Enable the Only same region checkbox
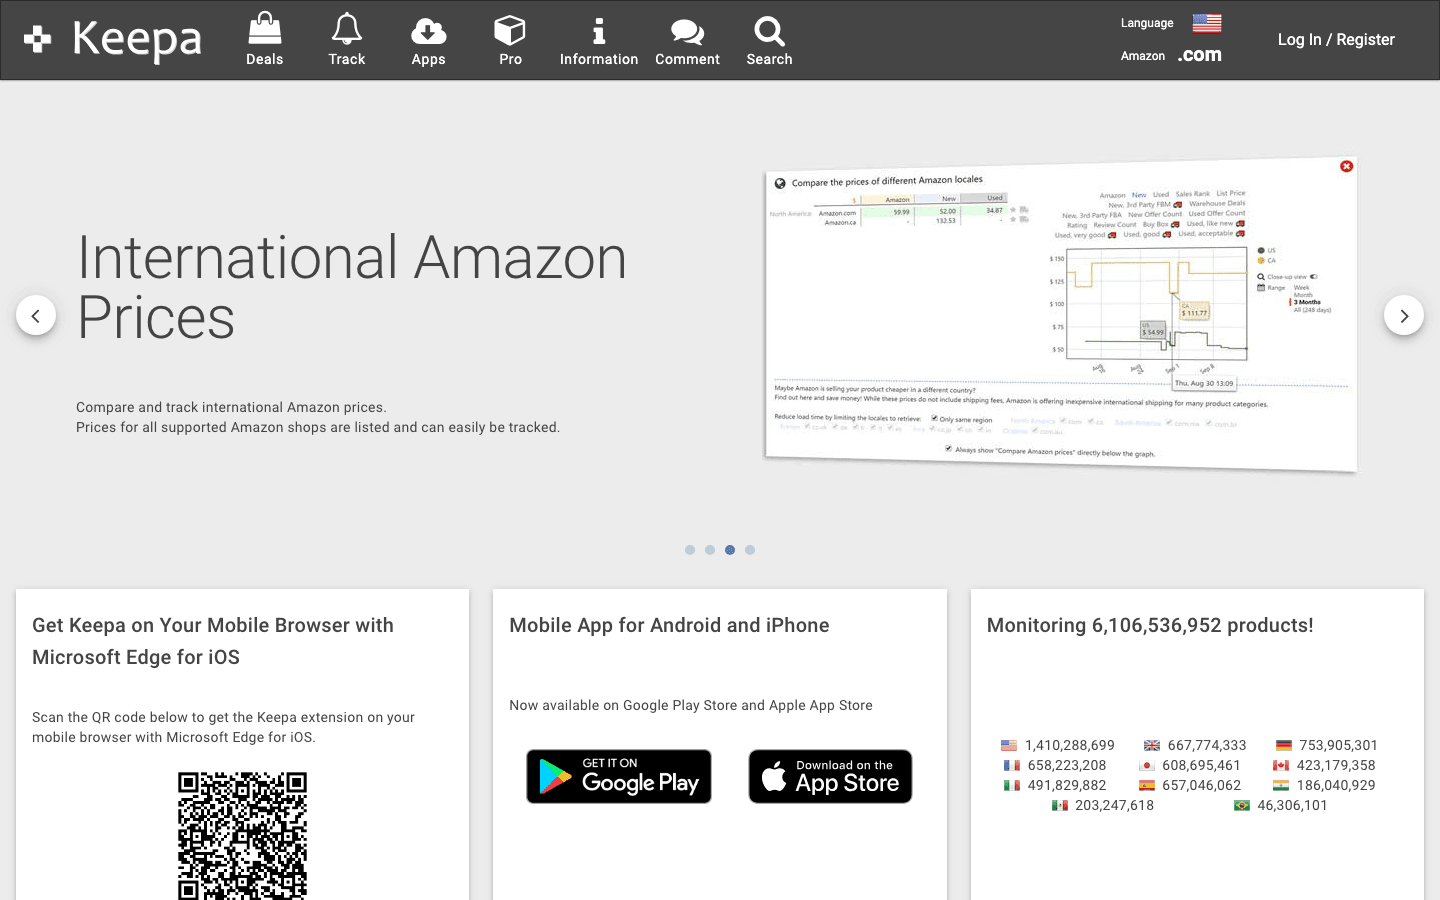The height and width of the screenshot is (900, 1440). pyautogui.click(x=935, y=418)
